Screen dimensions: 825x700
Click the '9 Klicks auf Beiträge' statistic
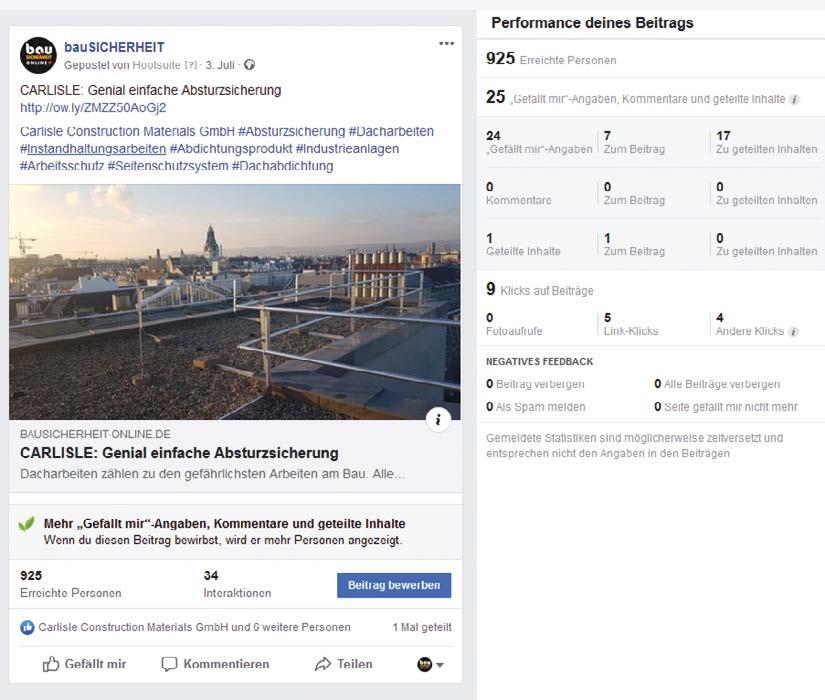click(x=540, y=289)
